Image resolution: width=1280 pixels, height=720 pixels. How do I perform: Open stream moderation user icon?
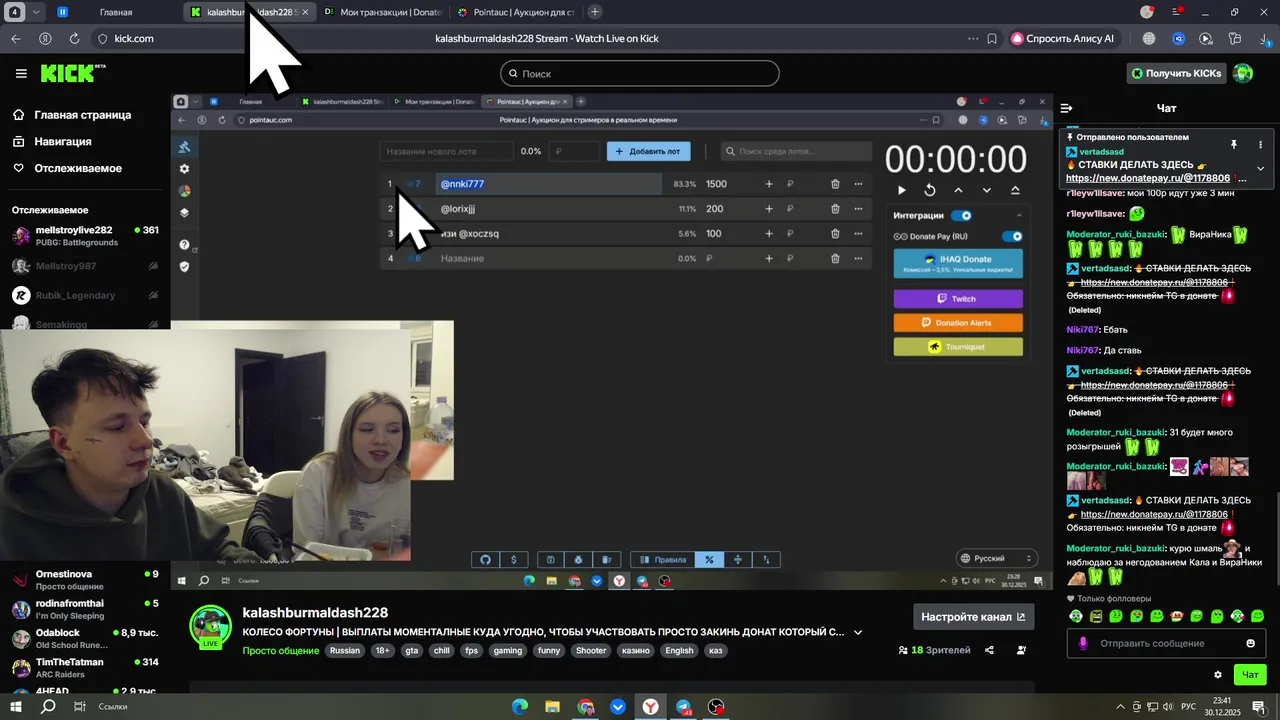pyautogui.click(x=1021, y=650)
